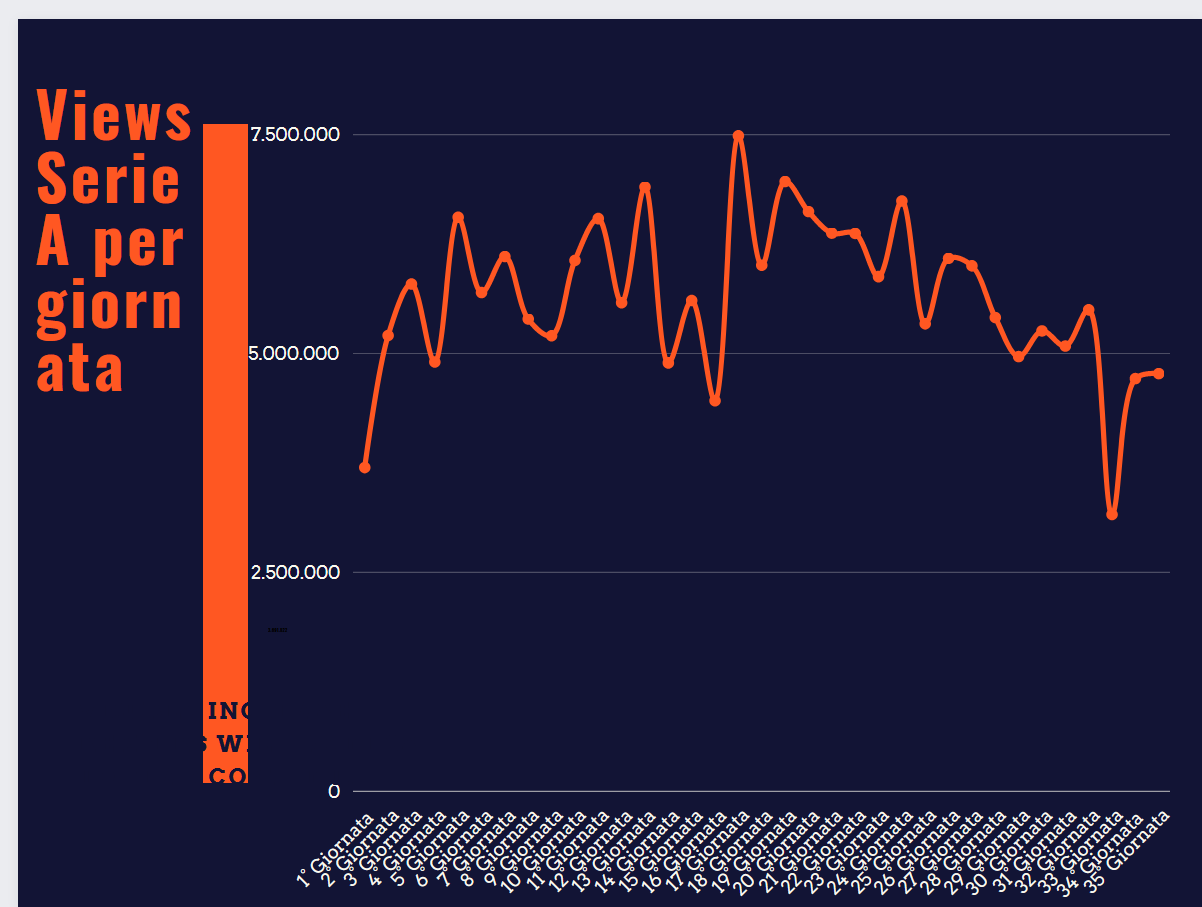Select the lowest dip data point at 33° Giornata
1202x907 pixels.
(x=1112, y=514)
